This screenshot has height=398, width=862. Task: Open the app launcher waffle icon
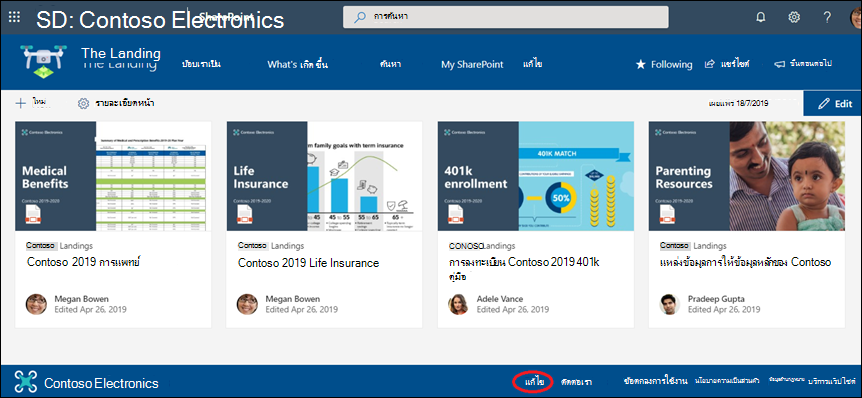15,16
